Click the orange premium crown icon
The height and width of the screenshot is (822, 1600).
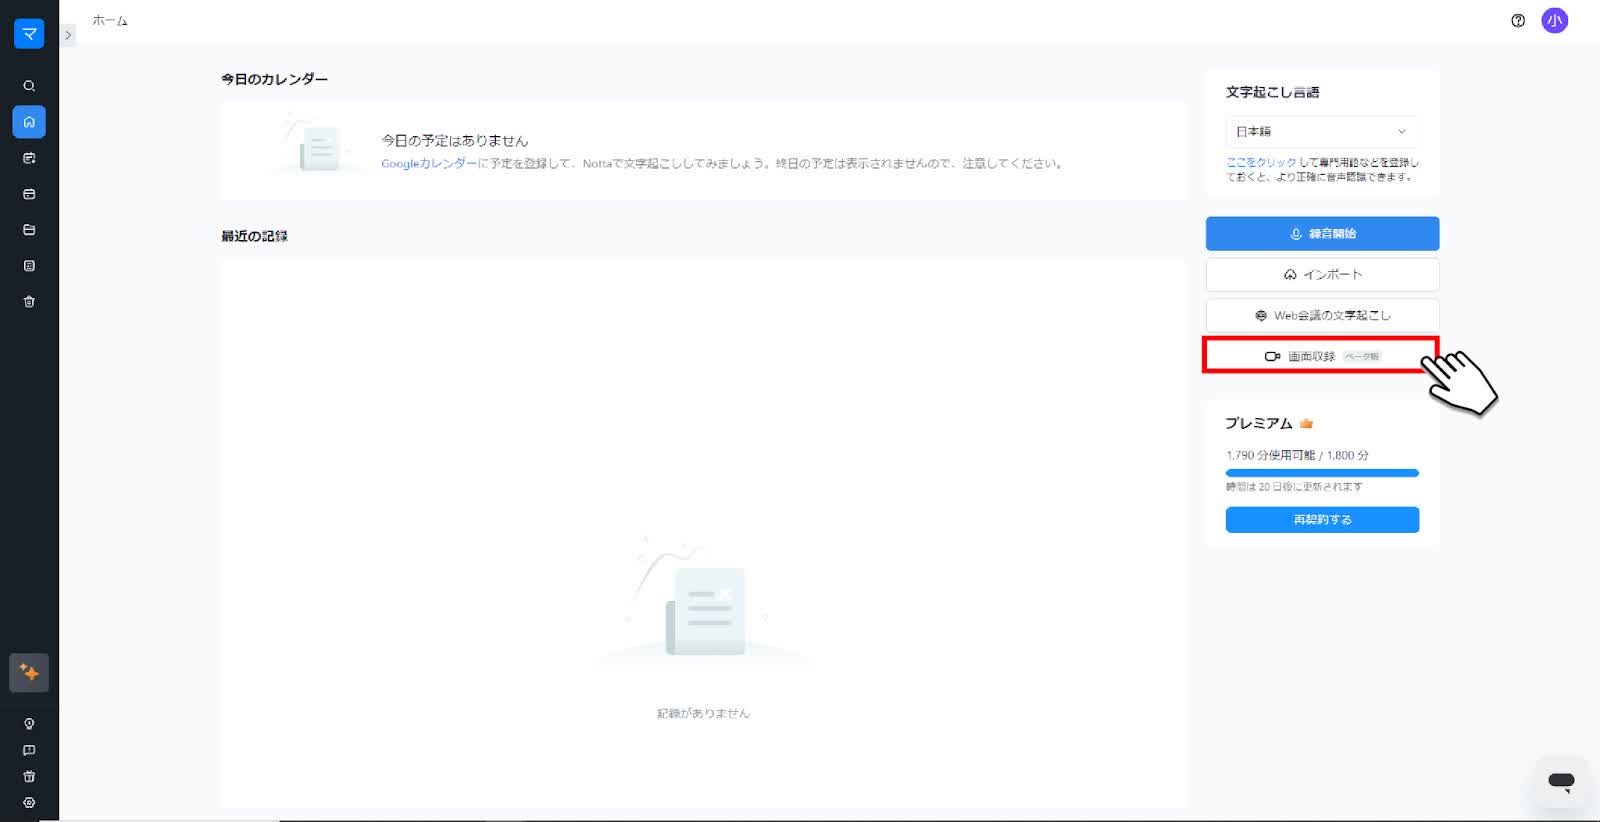1306,423
